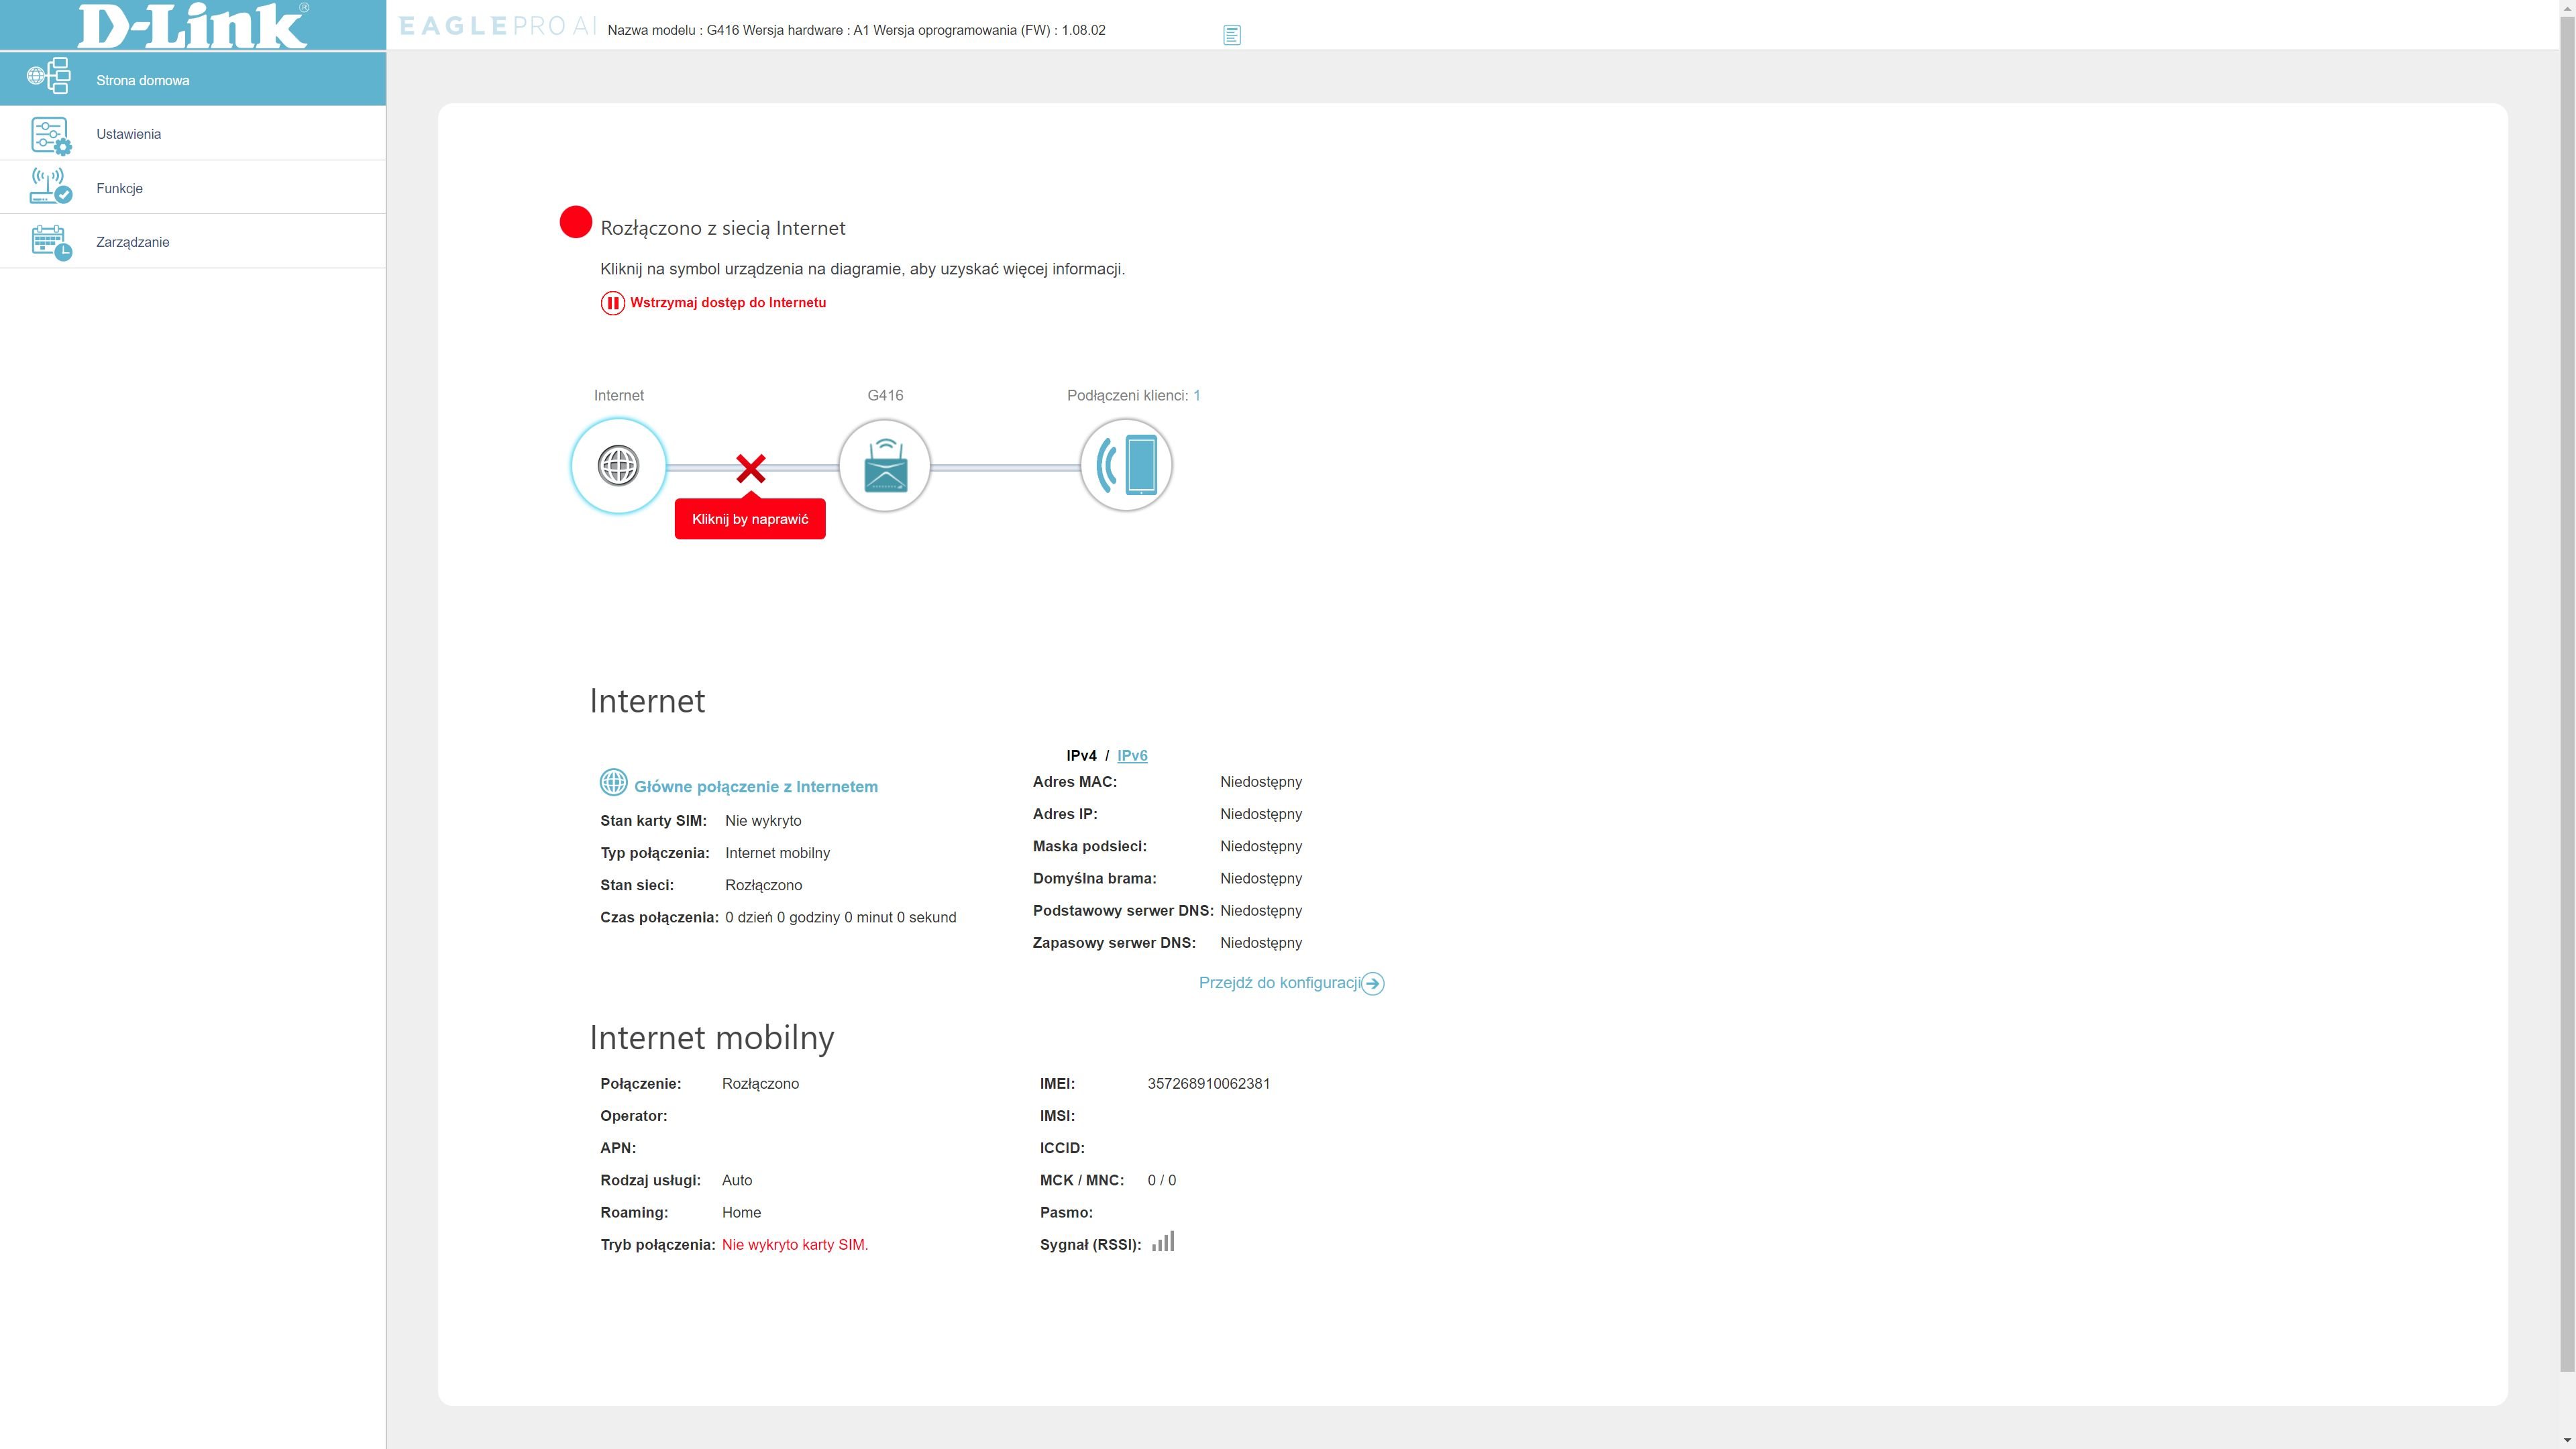The width and height of the screenshot is (2576, 1449).
Task: Follow Przejdź do konfiguracji link
Action: (1280, 983)
